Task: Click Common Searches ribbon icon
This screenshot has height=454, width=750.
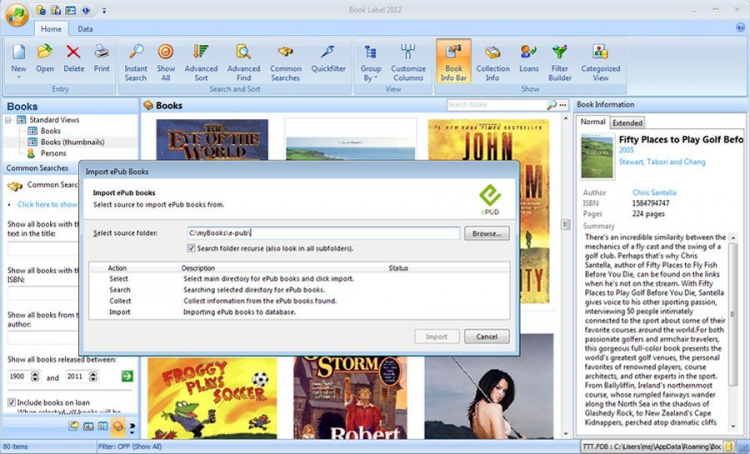Action: tap(286, 52)
